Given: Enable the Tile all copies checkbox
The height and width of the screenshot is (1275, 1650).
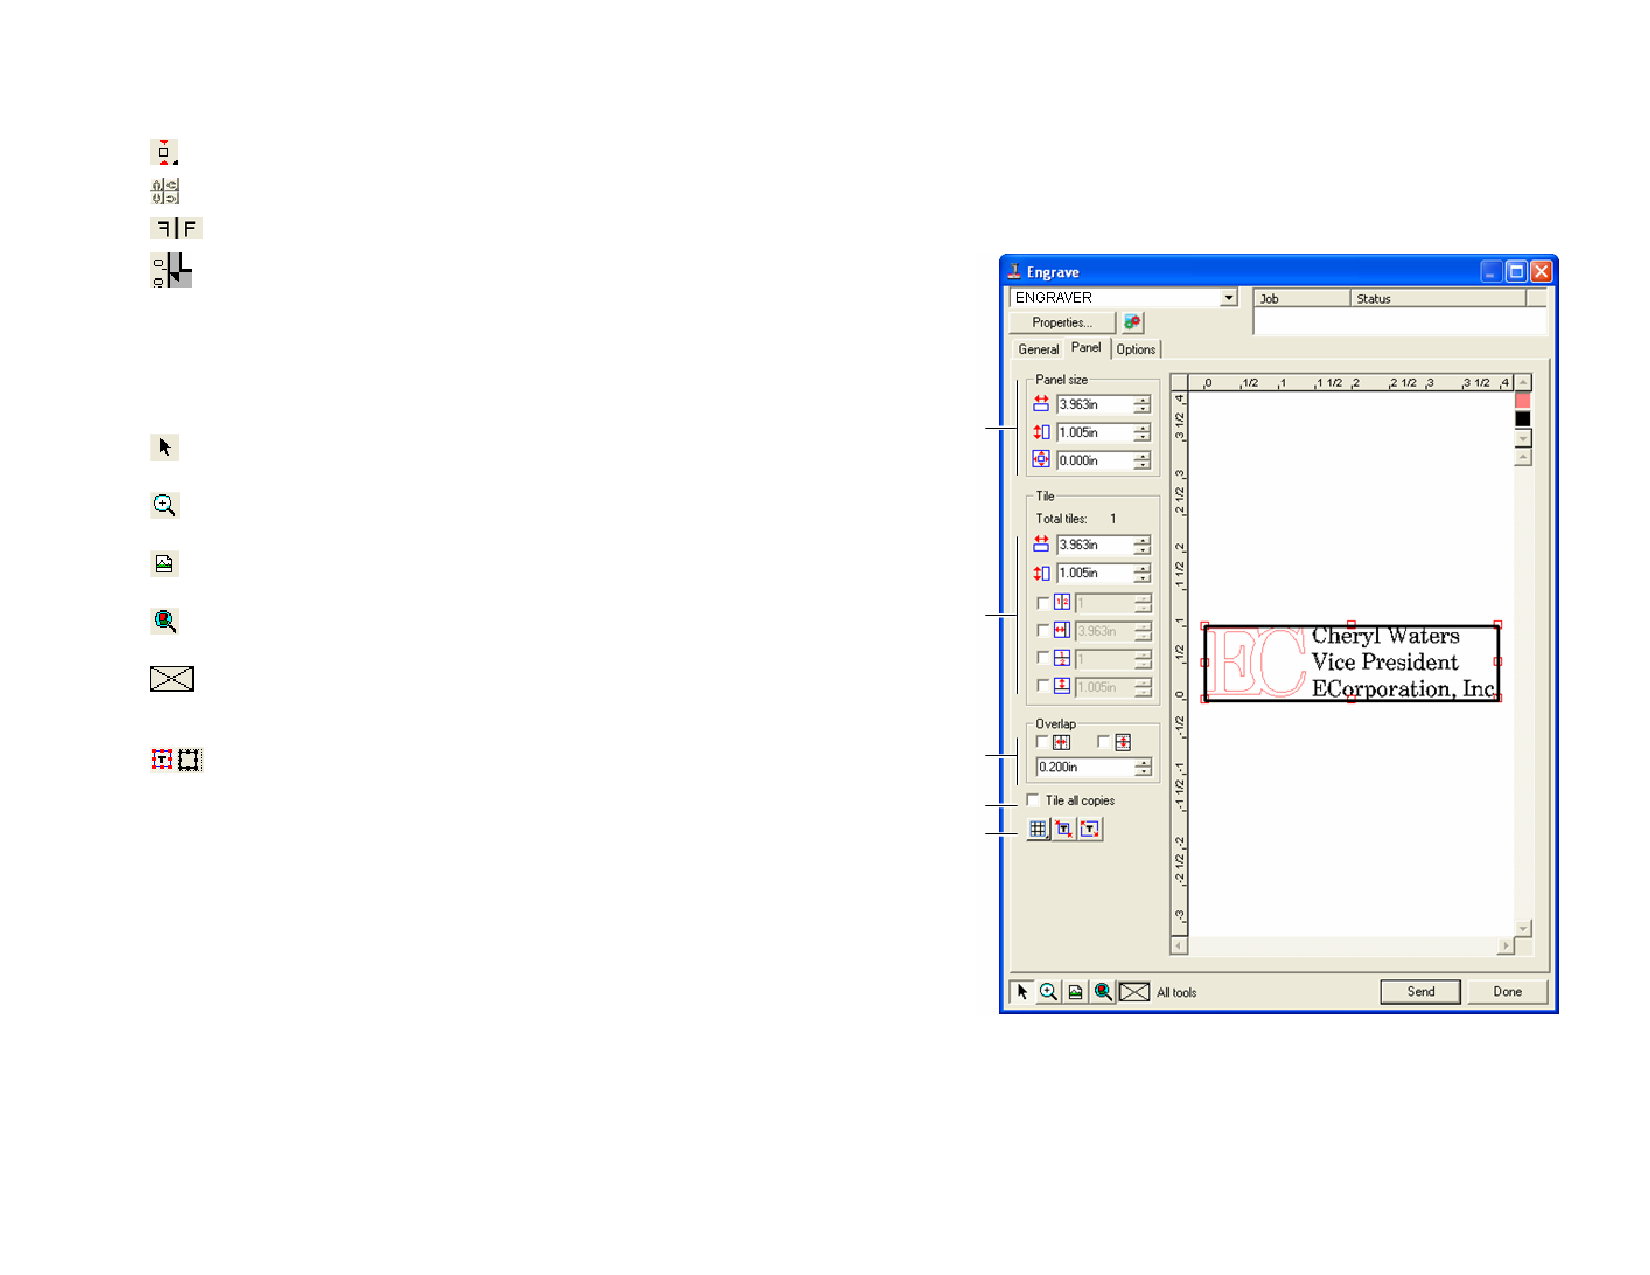Looking at the screenshot, I should (x=1033, y=800).
